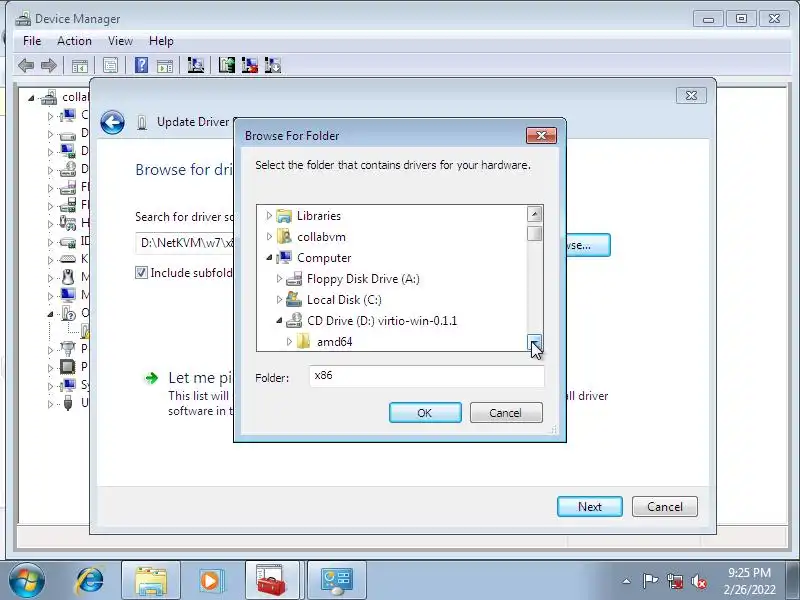This screenshot has height=600, width=800.
Task: Click the Update Driver Software toolbar icon
Action: pyautogui.click(x=227, y=65)
